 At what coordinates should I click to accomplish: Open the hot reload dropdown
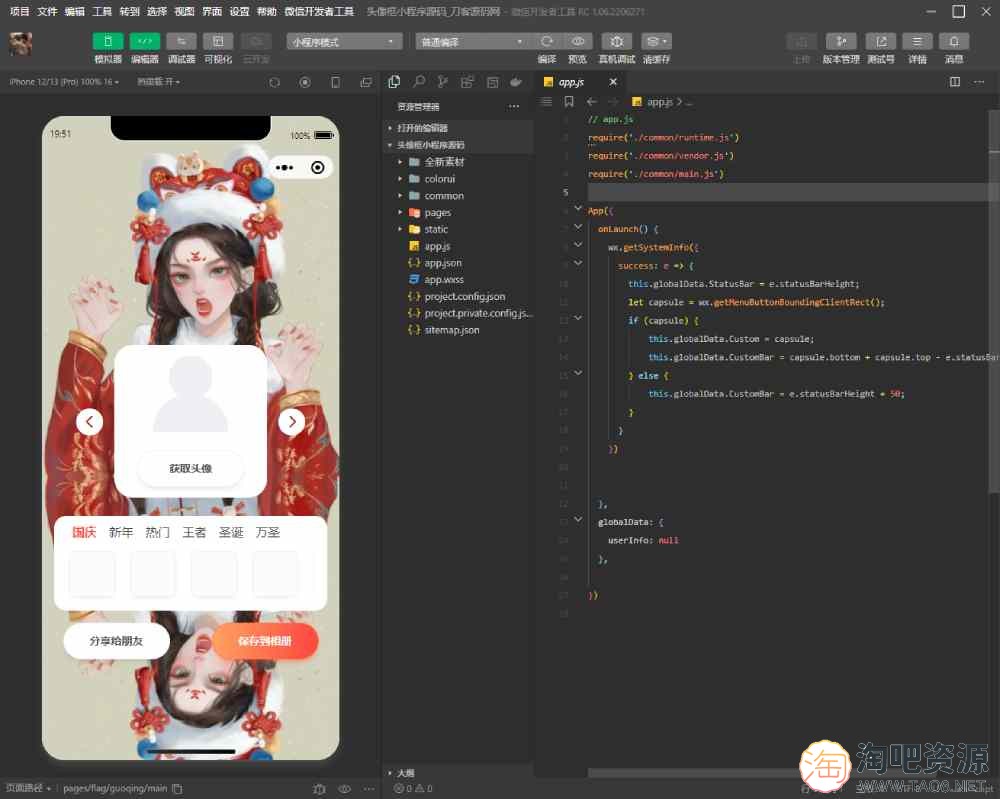point(158,82)
